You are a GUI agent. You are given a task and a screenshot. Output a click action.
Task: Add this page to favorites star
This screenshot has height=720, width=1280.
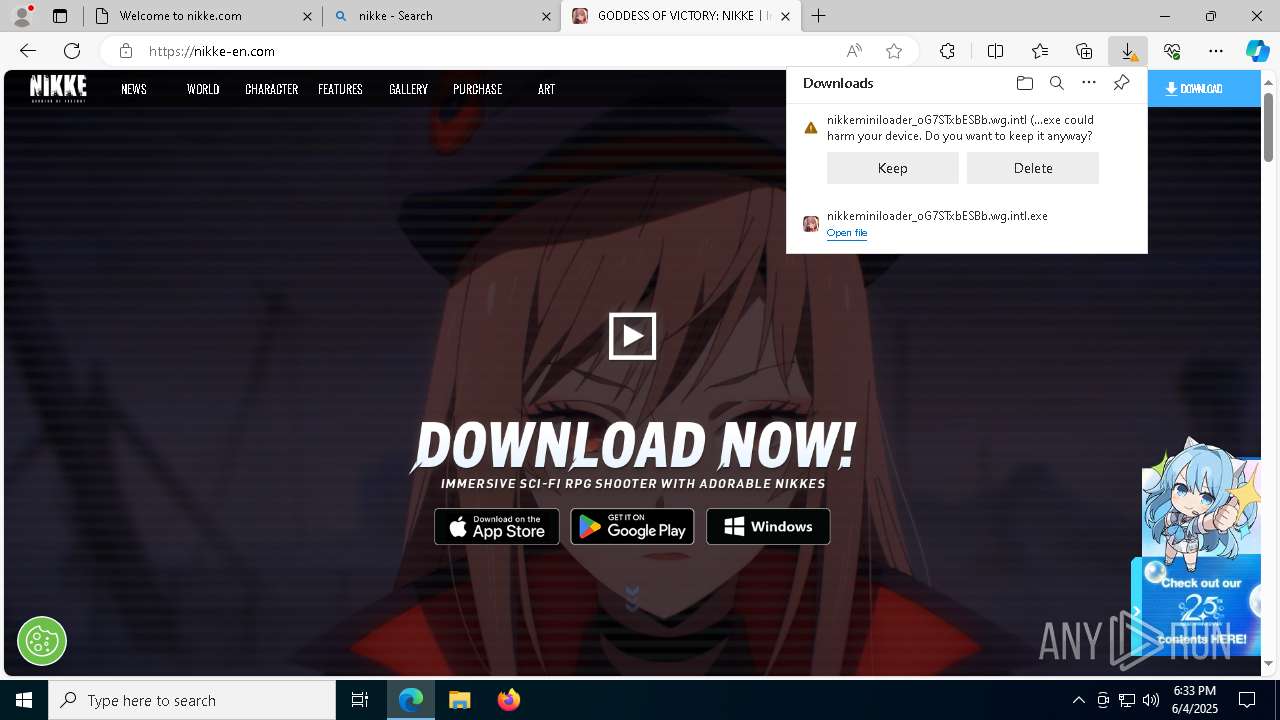pos(894,51)
